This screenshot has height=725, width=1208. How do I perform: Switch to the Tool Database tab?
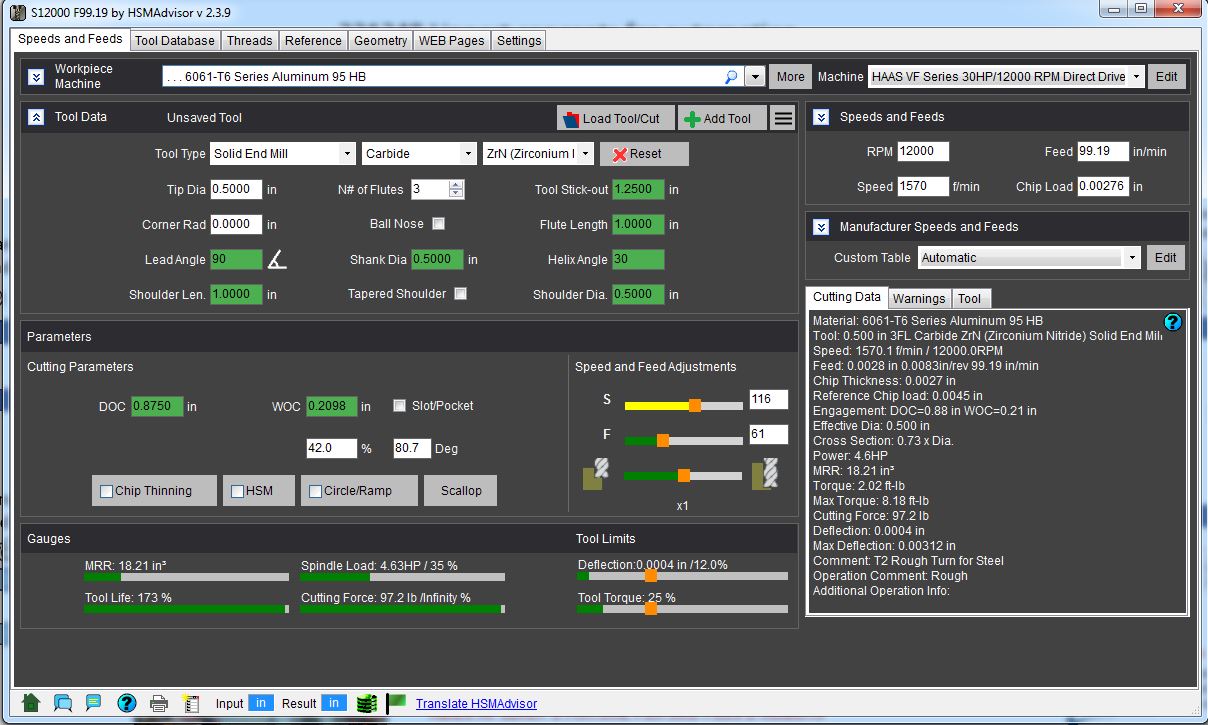(174, 41)
